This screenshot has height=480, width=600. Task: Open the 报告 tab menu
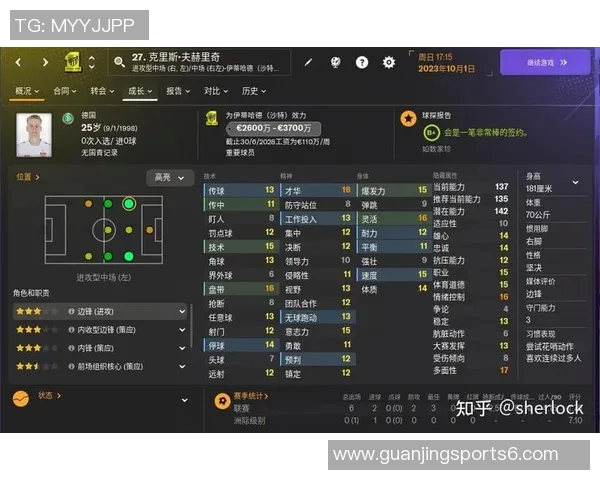coord(178,91)
